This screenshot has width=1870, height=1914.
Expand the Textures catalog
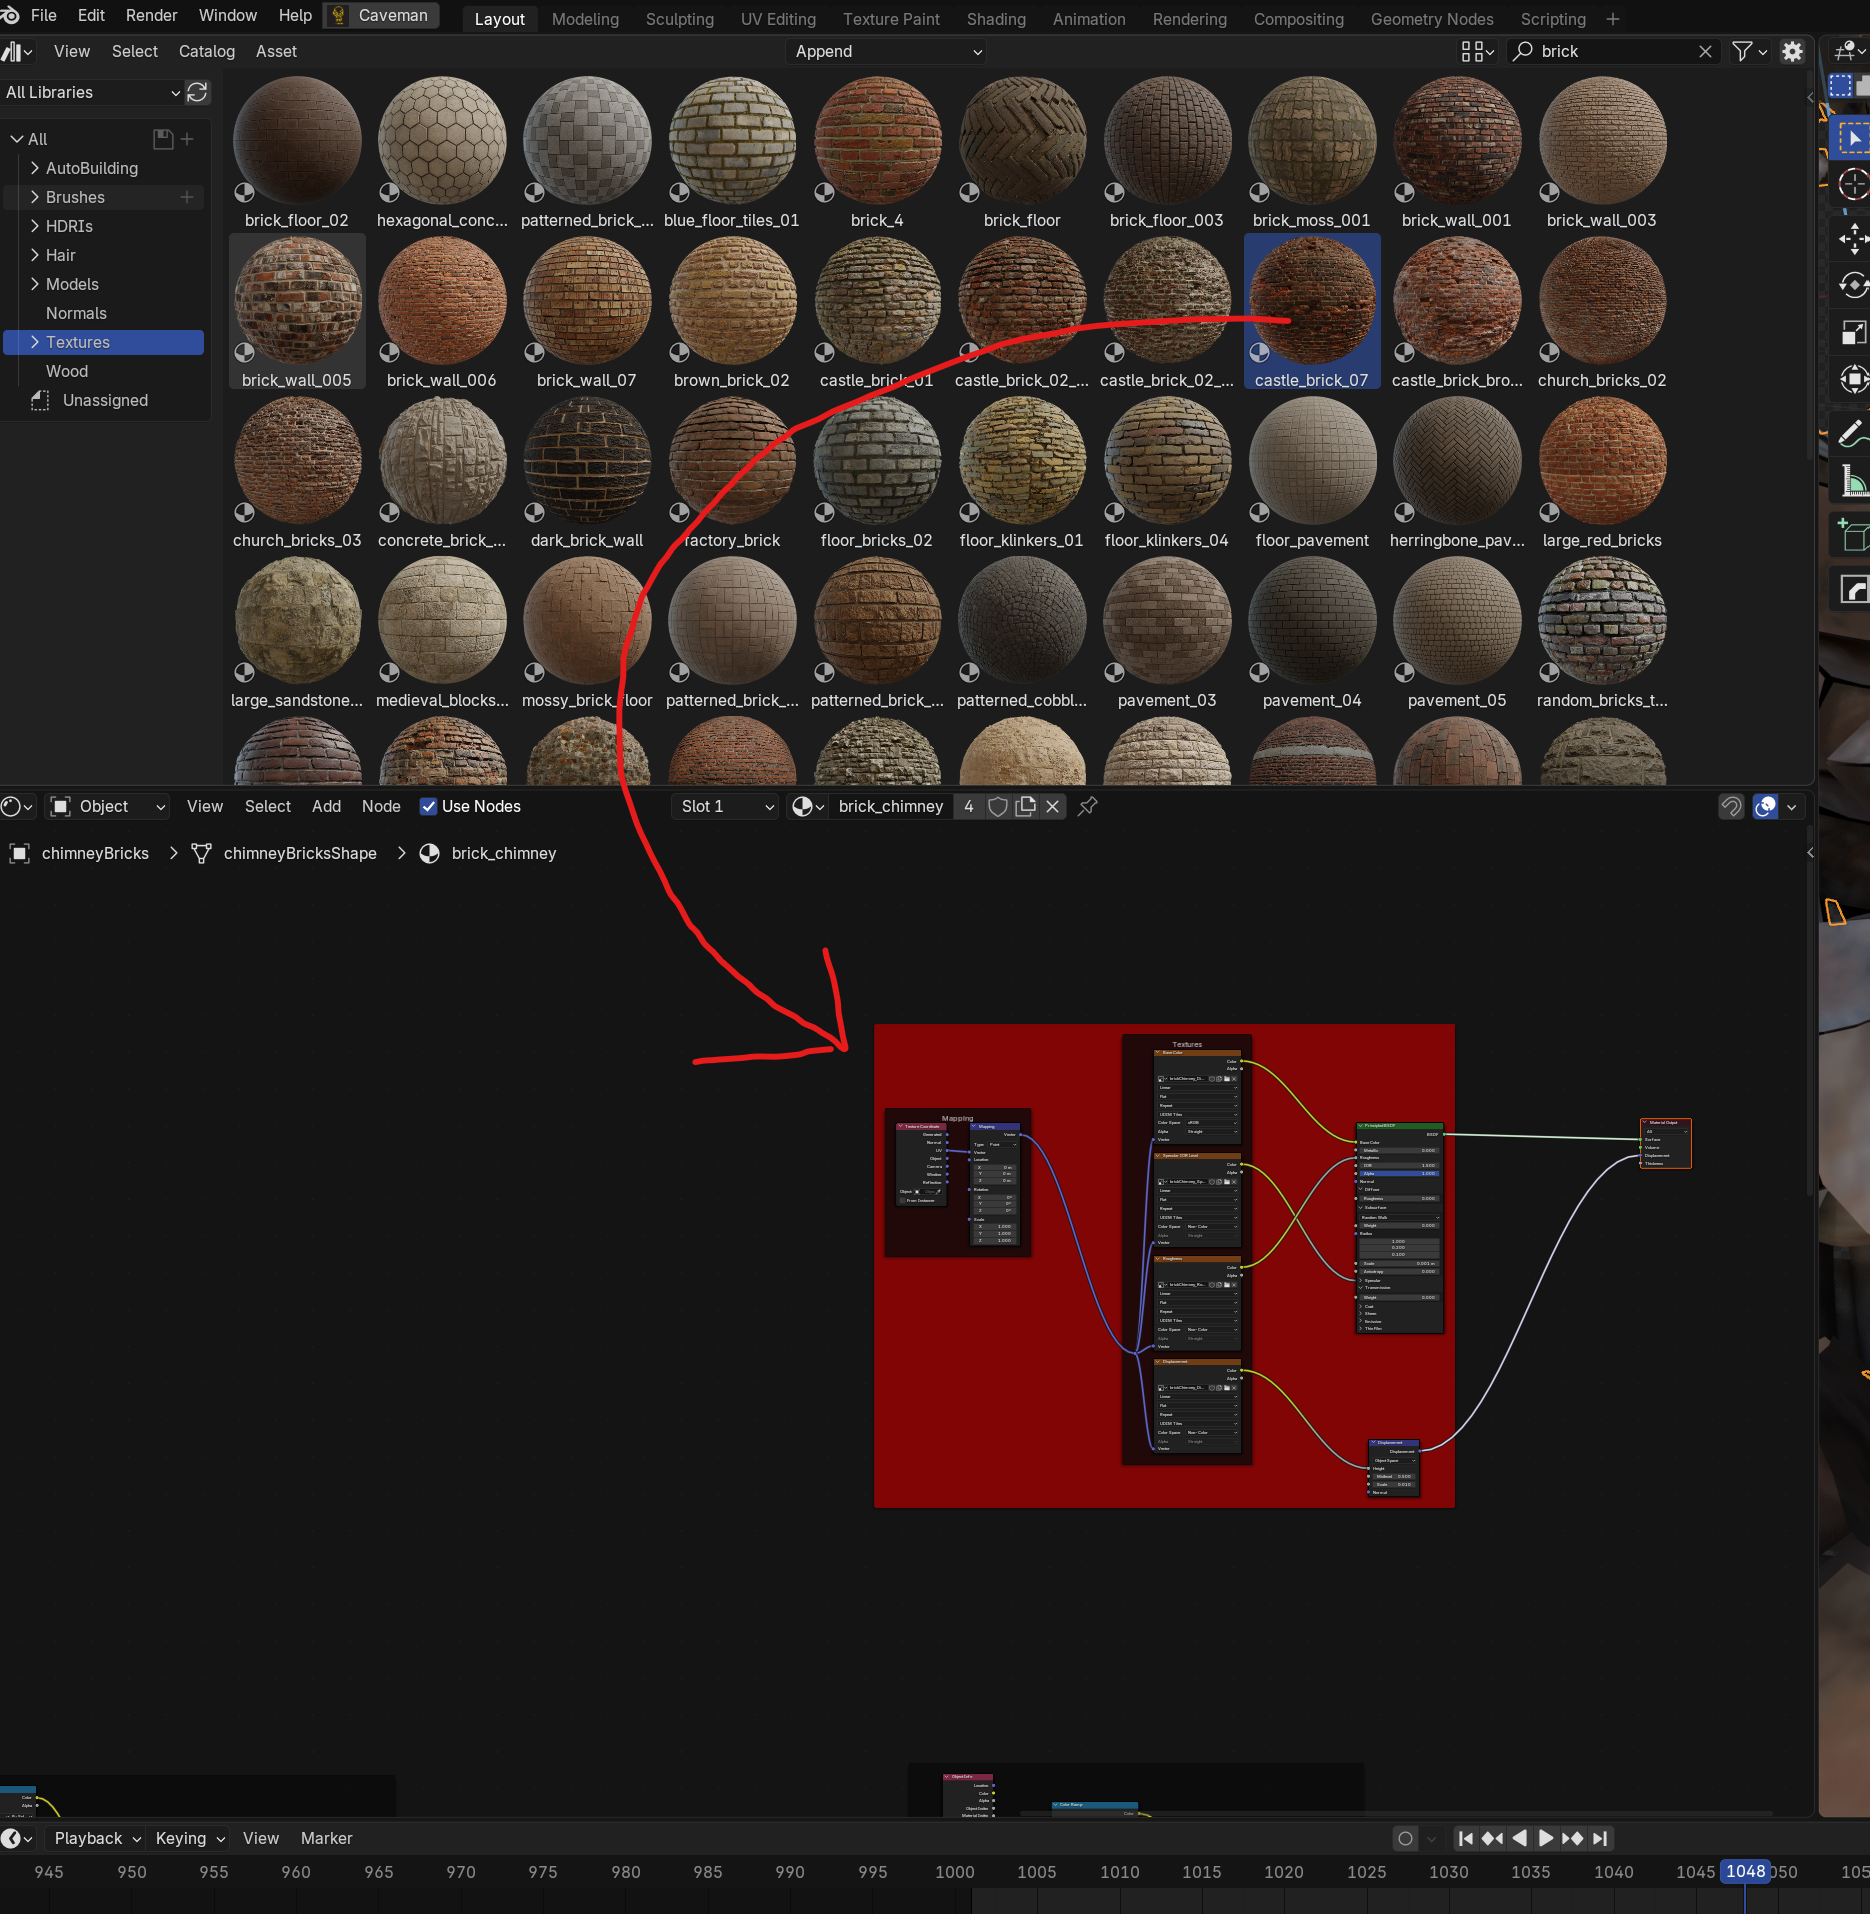(35, 342)
